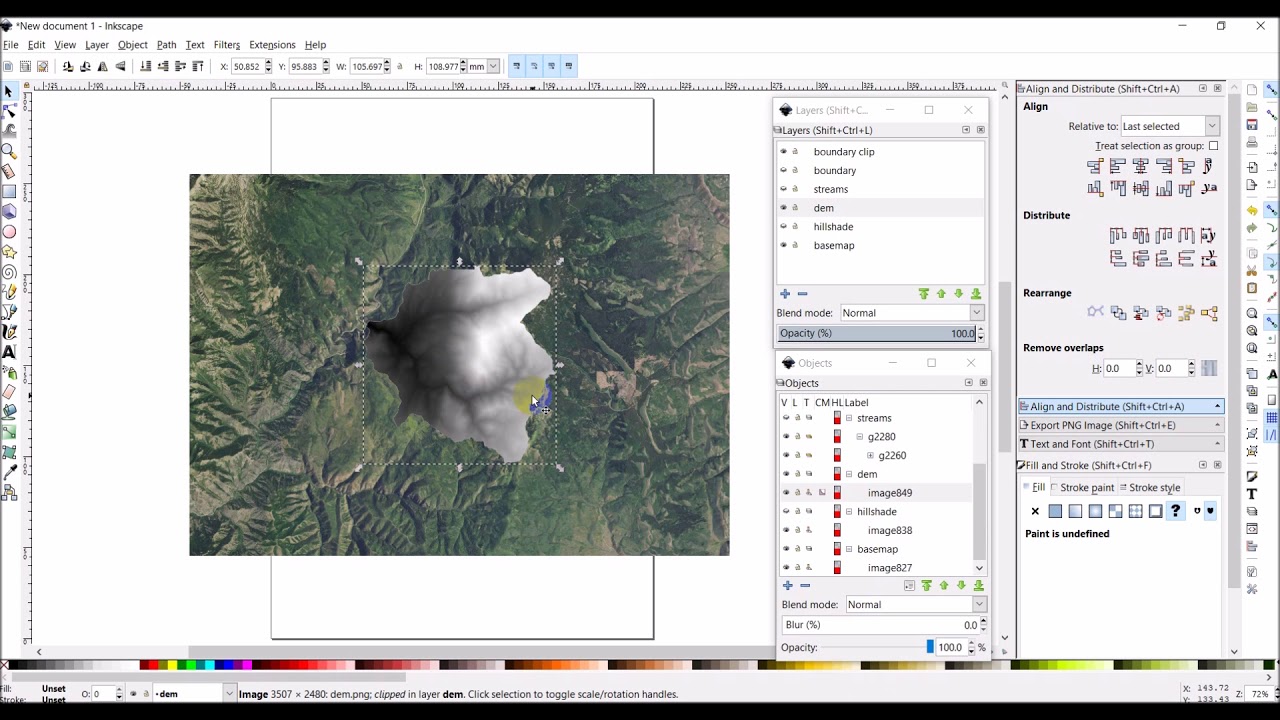Open the Path menu
The height and width of the screenshot is (720, 1280).
tap(166, 45)
